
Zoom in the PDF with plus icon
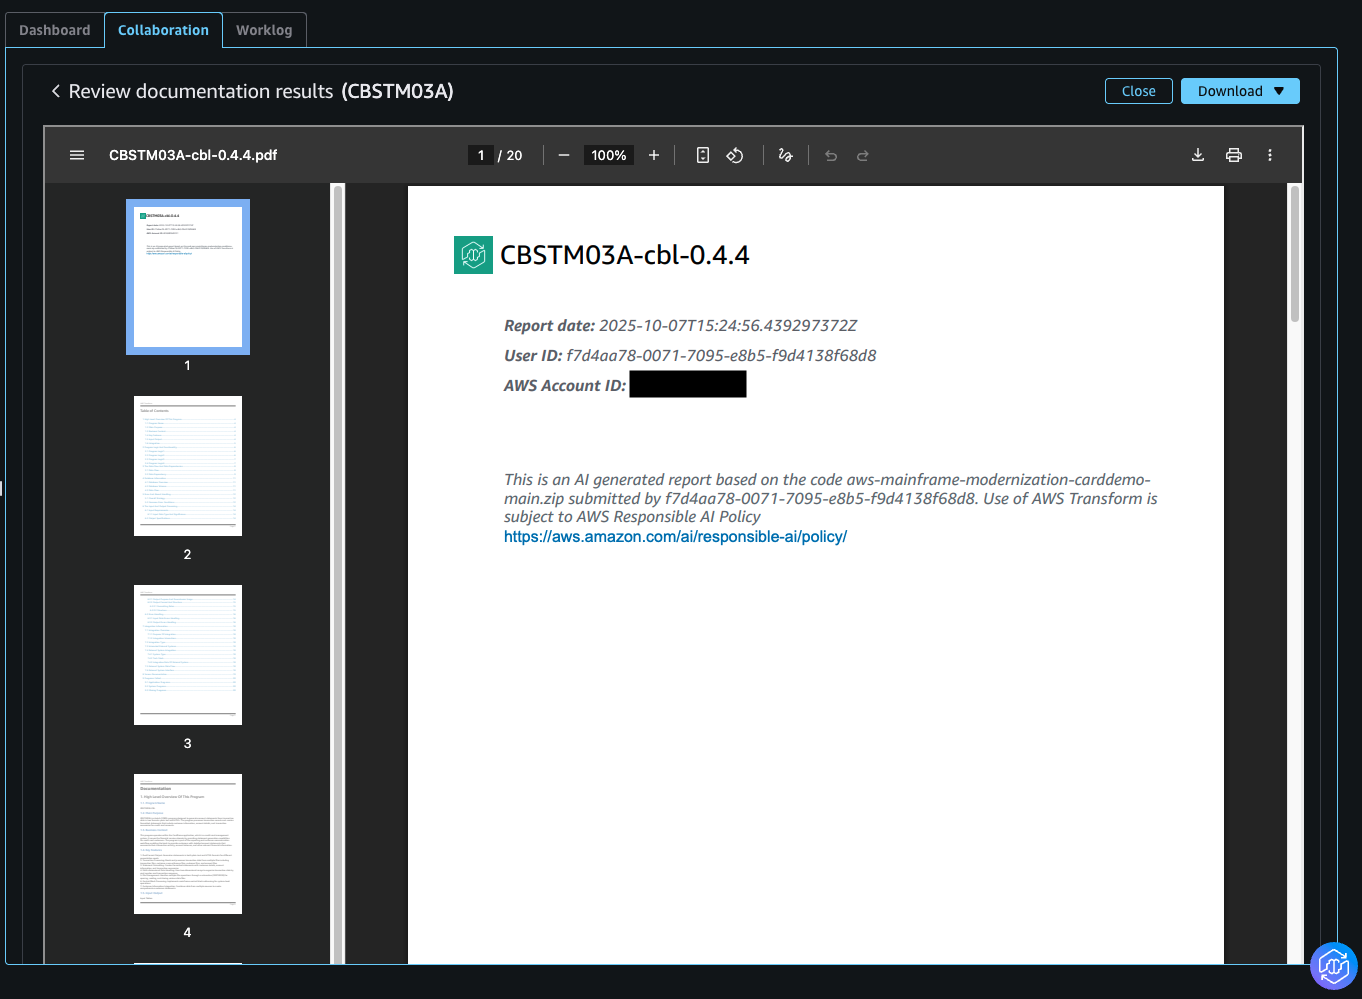654,155
